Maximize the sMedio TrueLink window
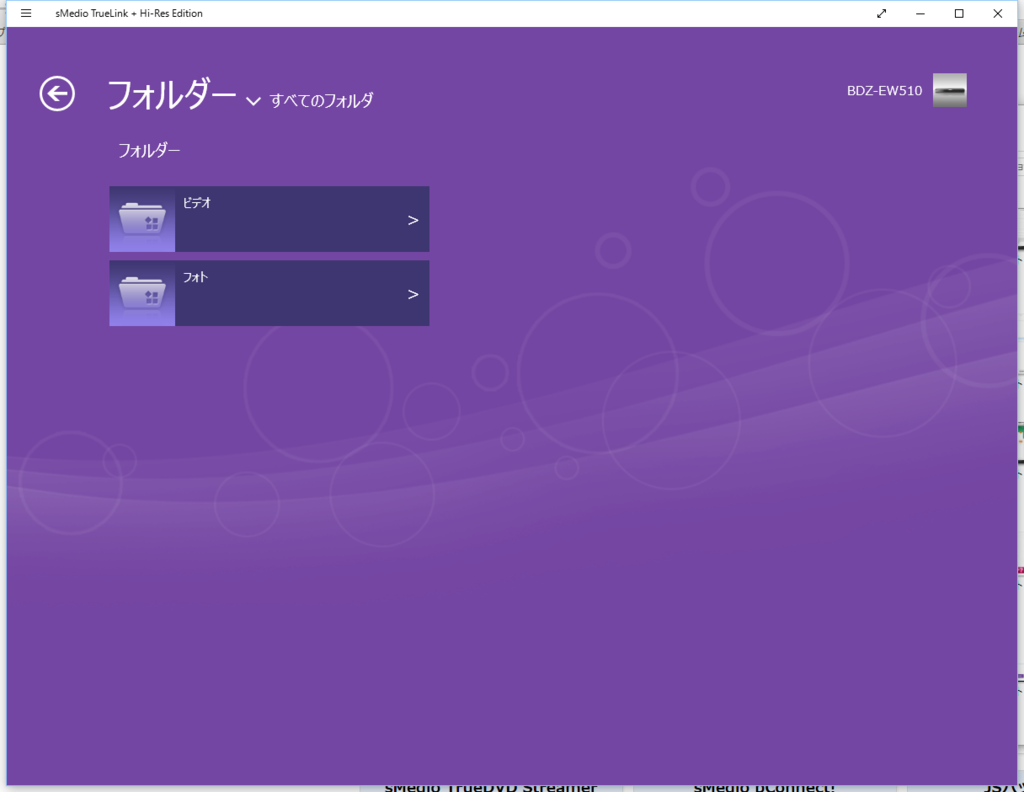This screenshot has width=1024, height=792. pyautogui.click(x=959, y=13)
